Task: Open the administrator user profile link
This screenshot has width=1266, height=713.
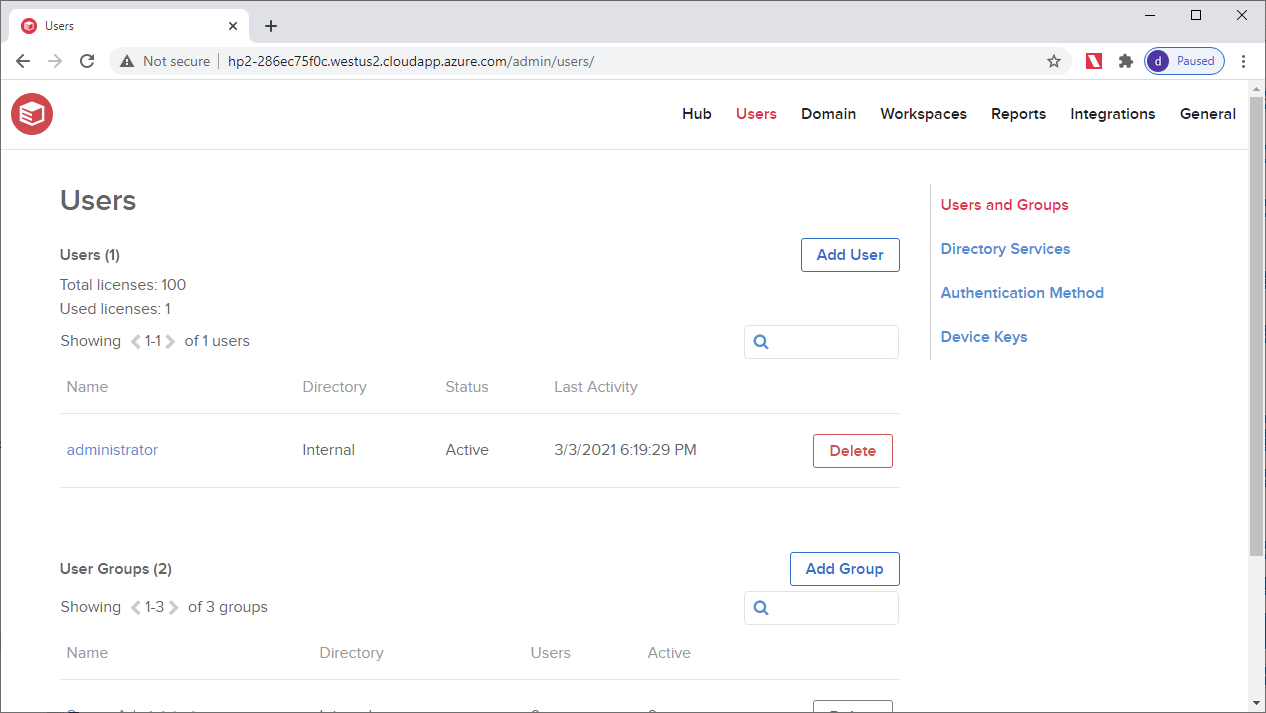Action: pyautogui.click(x=111, y=450)
